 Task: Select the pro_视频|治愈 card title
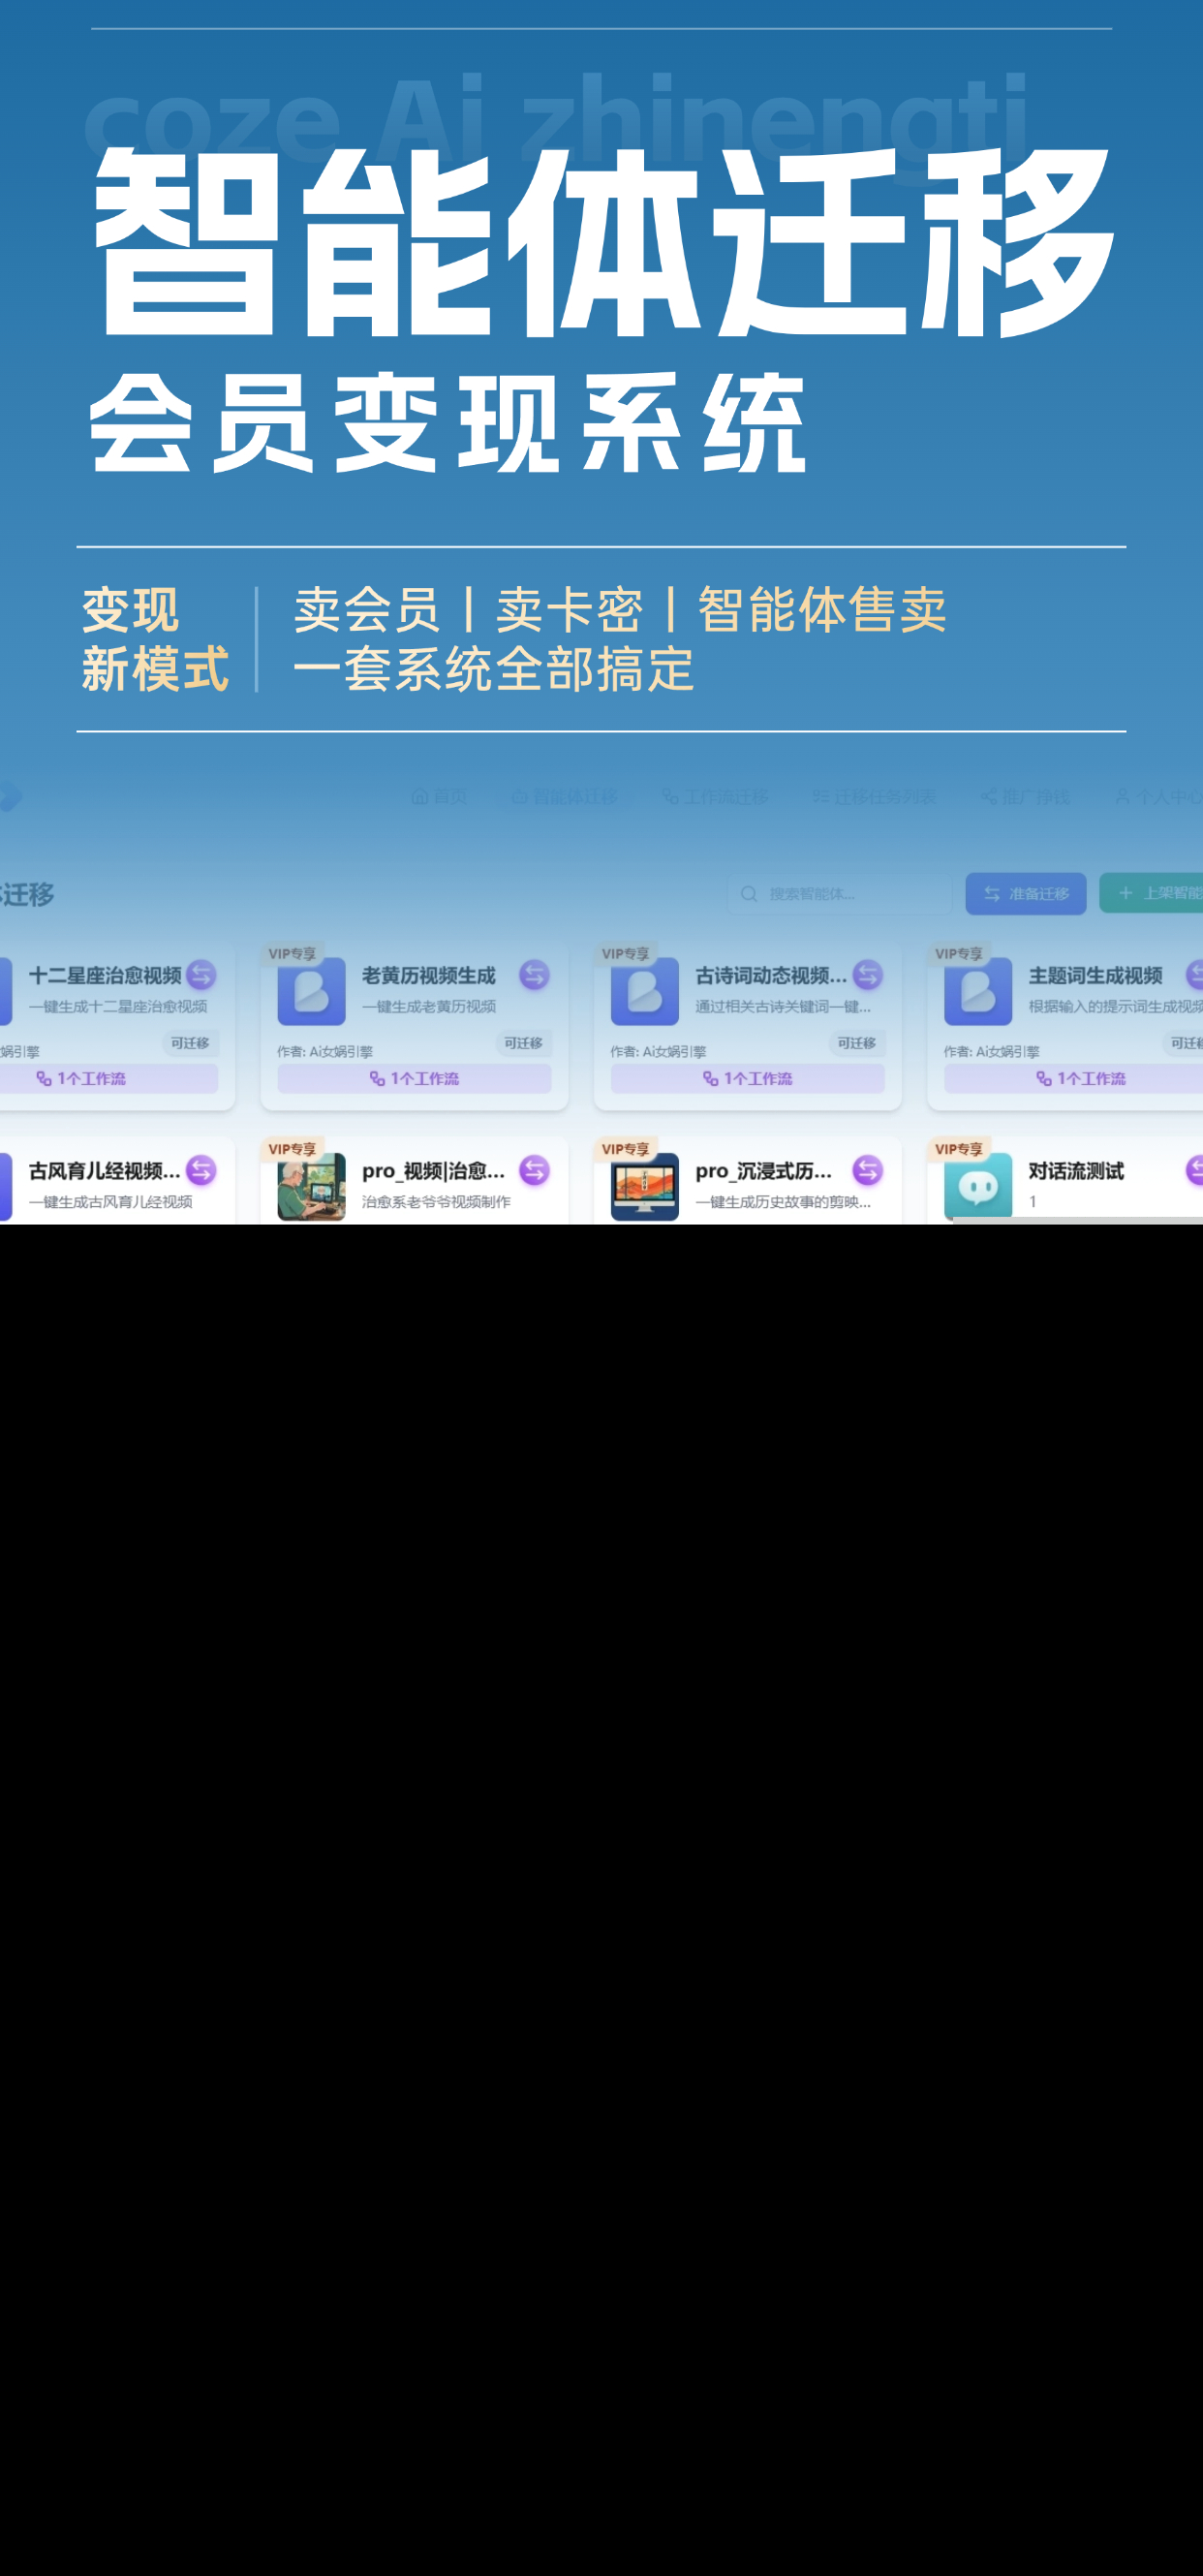pyautogui.click(x=434, y=1170)
